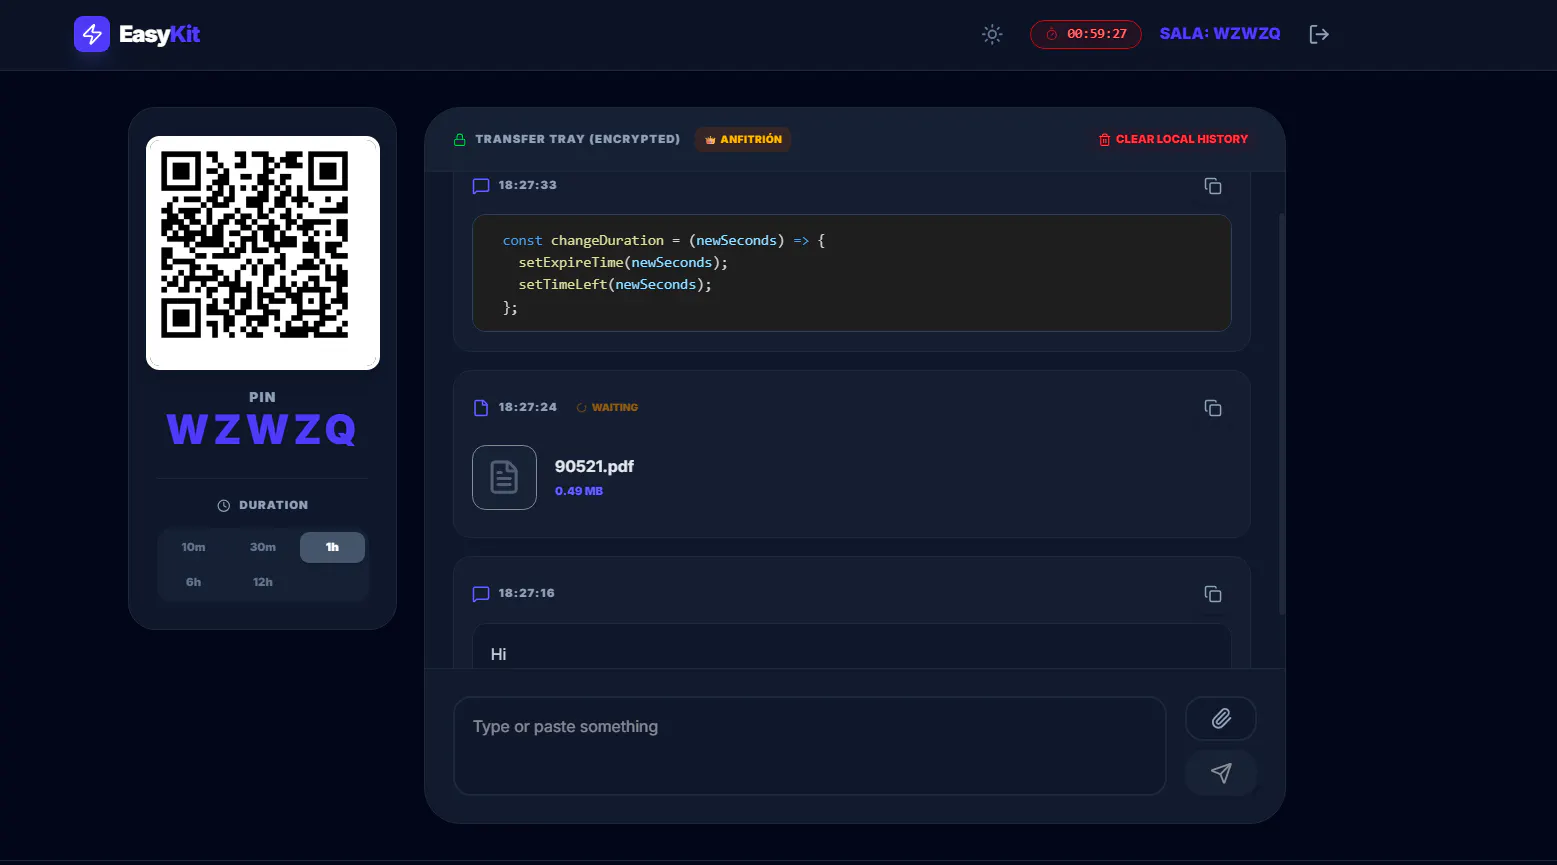1557x865 pixels.
Task: Copy the 18:27:24 file message
Action: [x=1213, y=408]
